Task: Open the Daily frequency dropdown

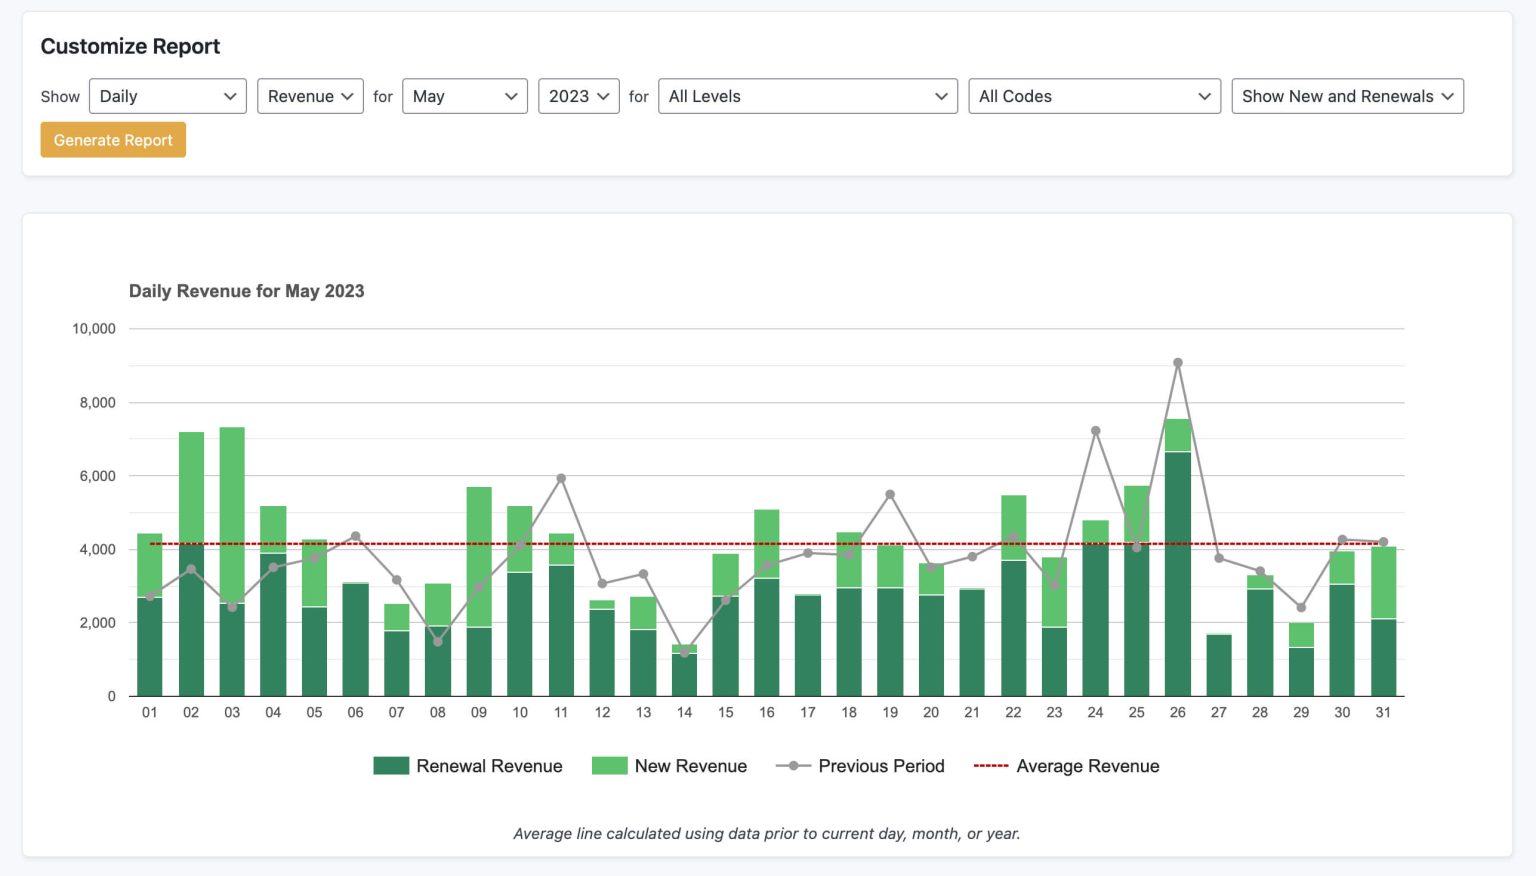Action: coord(166,96)
